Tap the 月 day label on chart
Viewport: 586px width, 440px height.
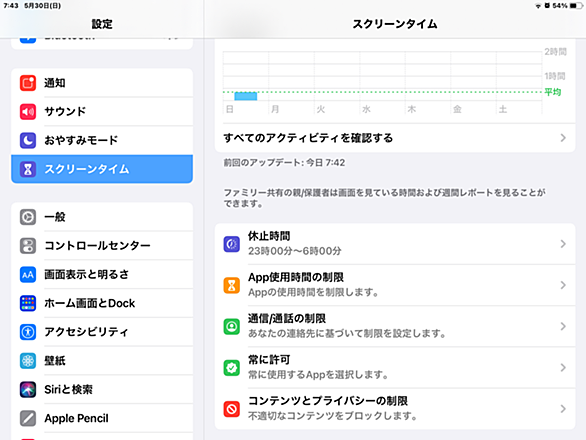click(x=275, y=109)
